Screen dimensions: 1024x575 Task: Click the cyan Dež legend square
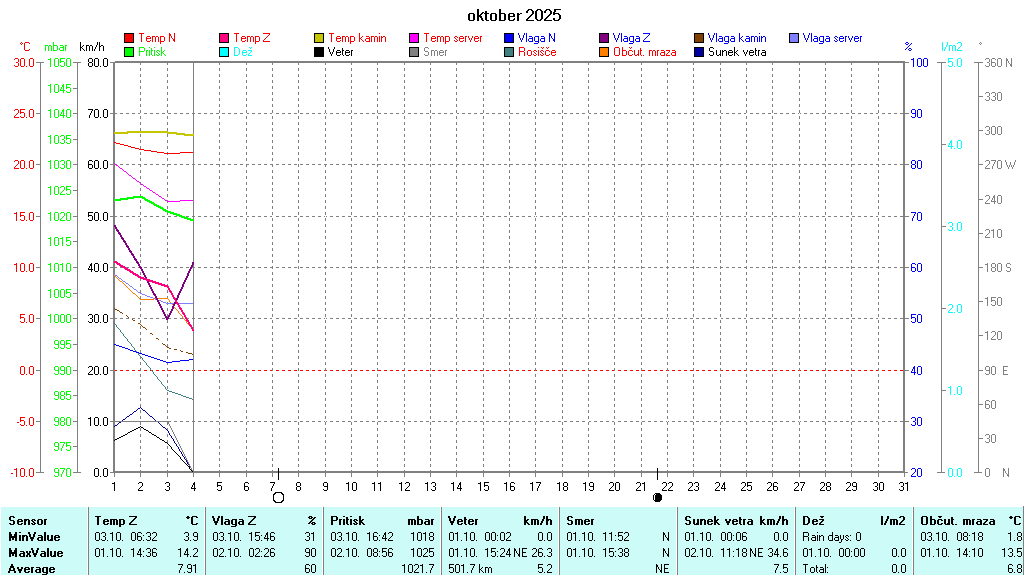point(224,51)
